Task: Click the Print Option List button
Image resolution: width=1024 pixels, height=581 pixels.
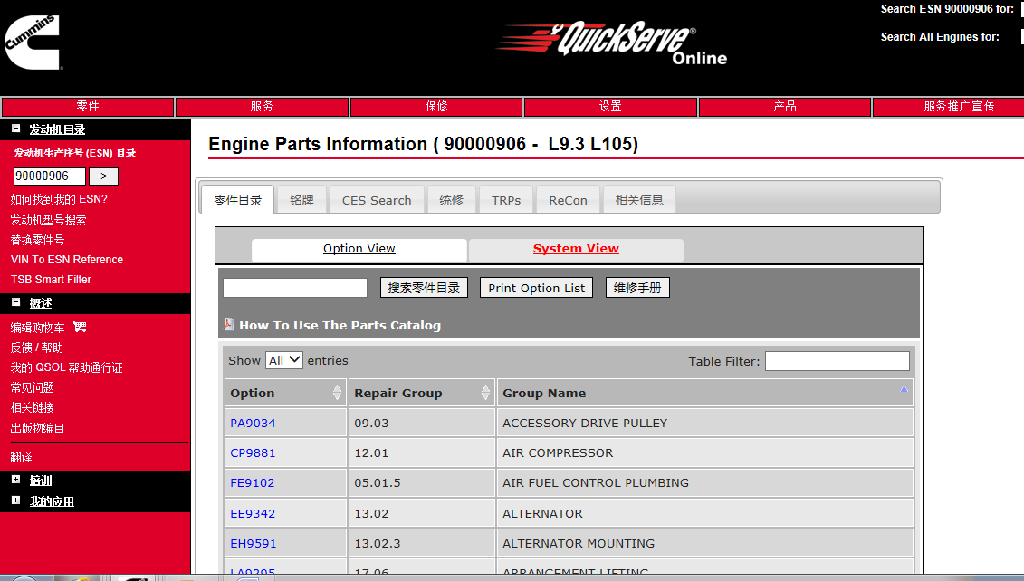Action: coord(536,288)
